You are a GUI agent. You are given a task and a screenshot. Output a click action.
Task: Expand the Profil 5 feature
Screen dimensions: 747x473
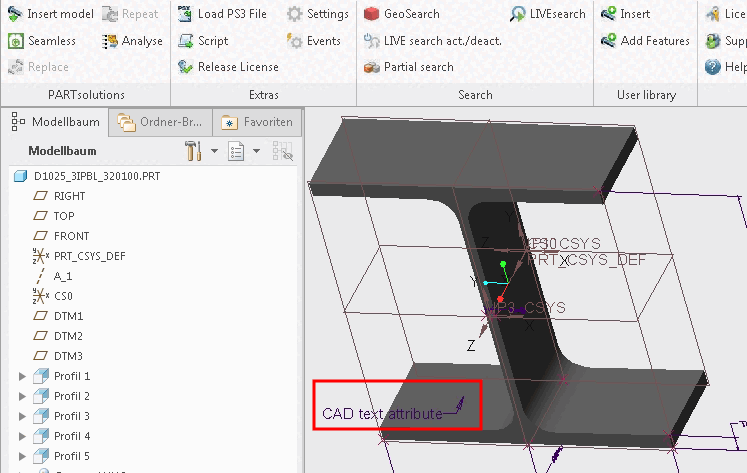coord(22,456)
